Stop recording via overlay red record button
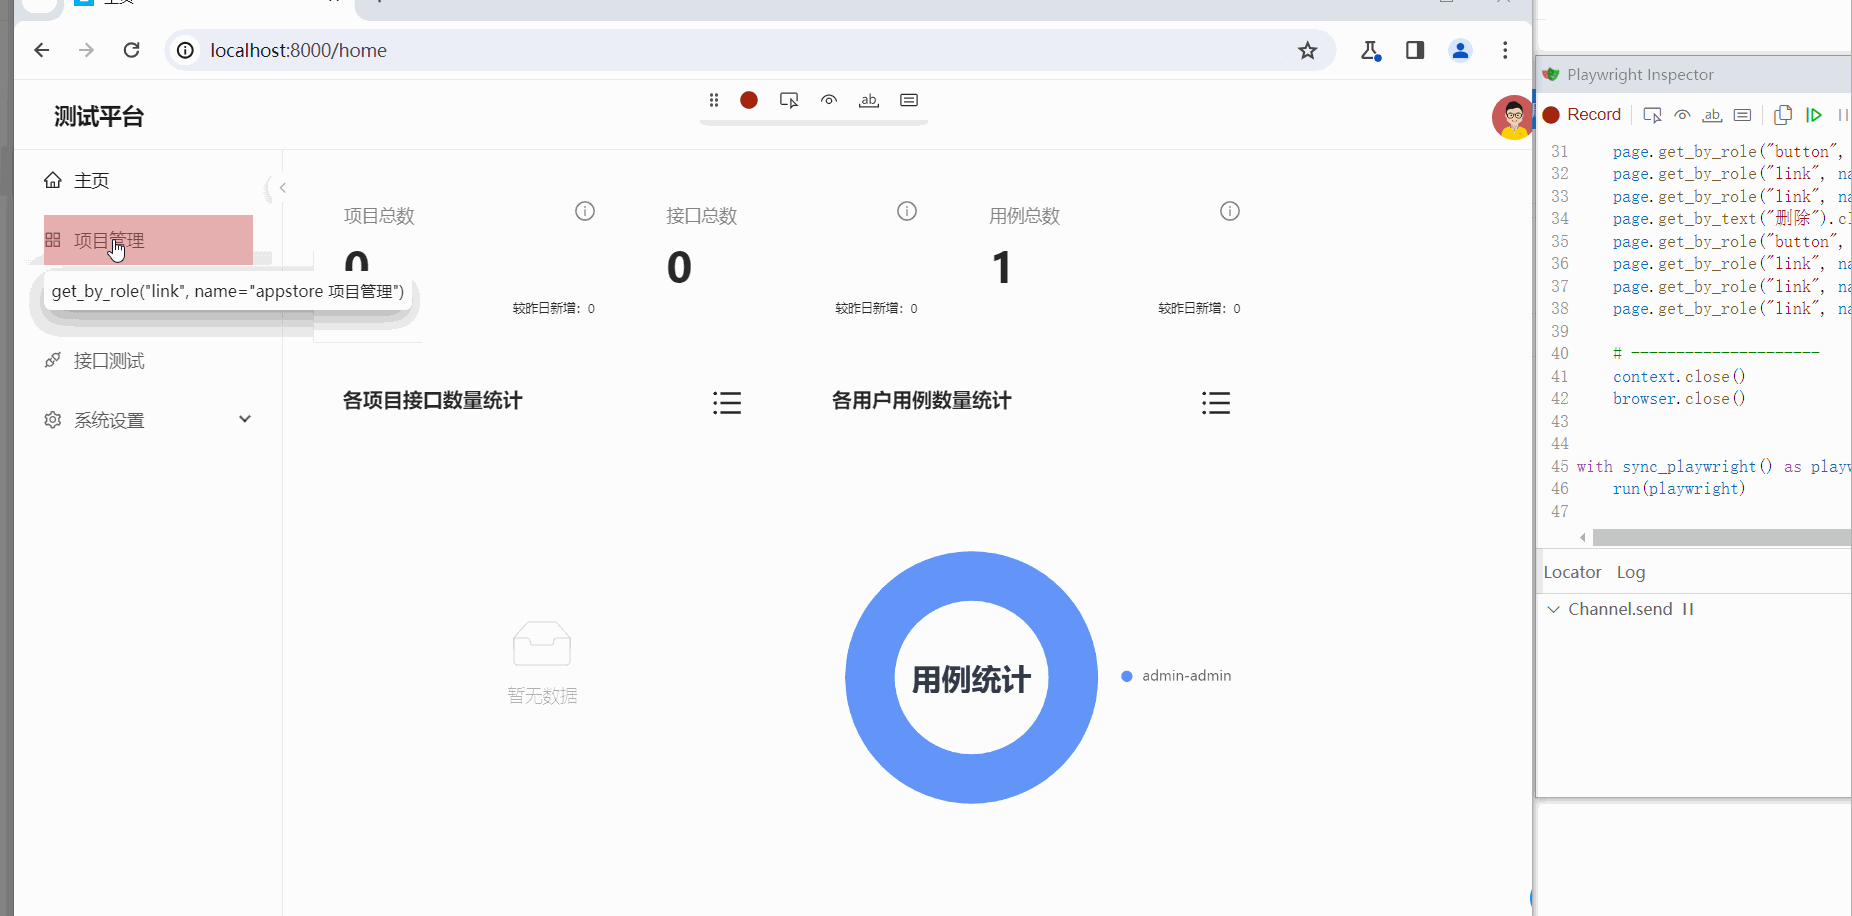This screenshot has width=1852, height=916. 749,100
